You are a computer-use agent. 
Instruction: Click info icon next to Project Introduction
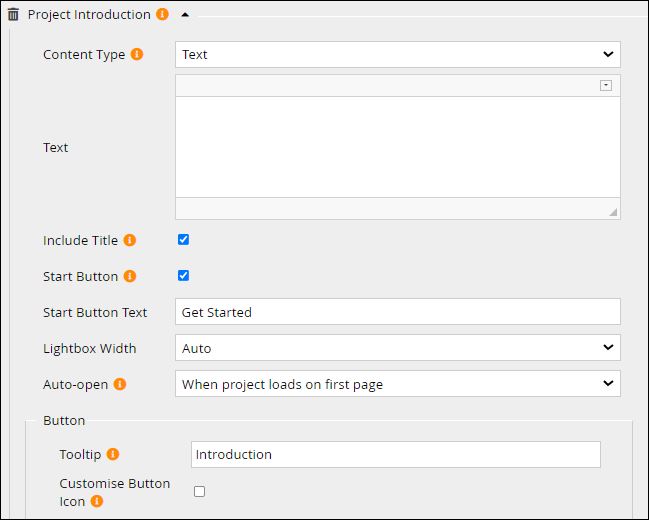[x=162, y=15]
